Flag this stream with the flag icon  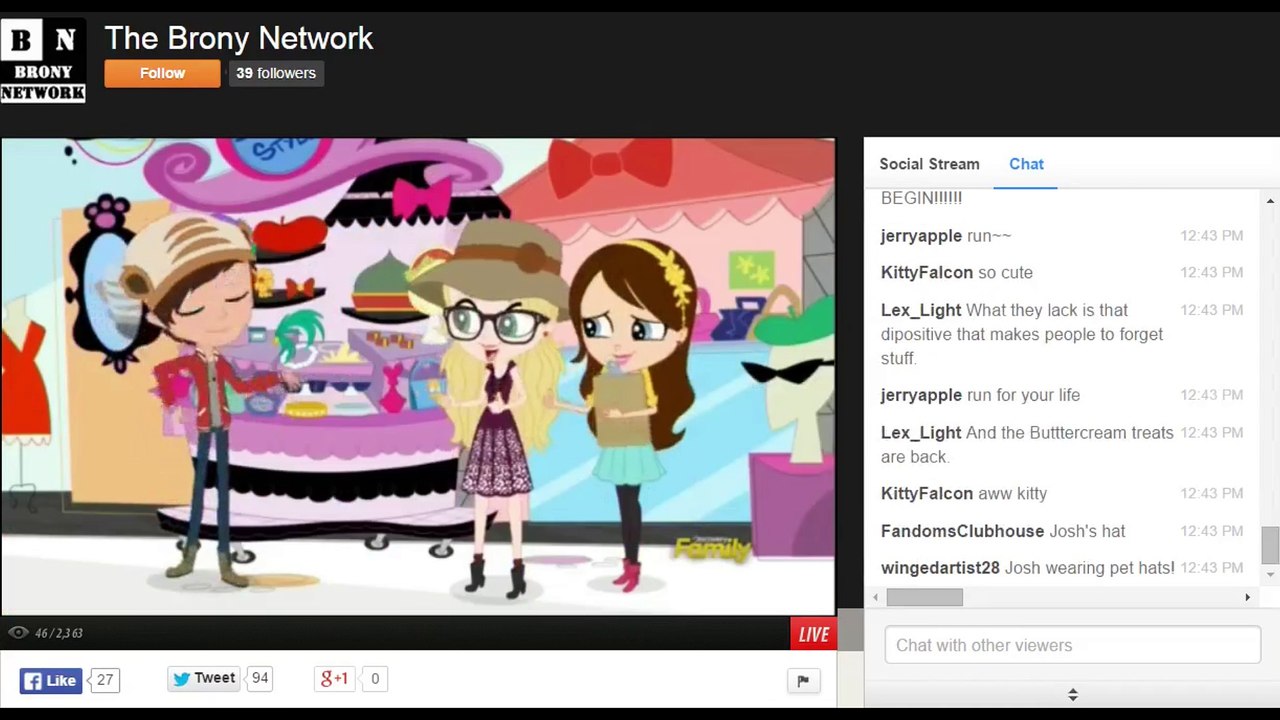pyautogui.click(x=803, y=681)
